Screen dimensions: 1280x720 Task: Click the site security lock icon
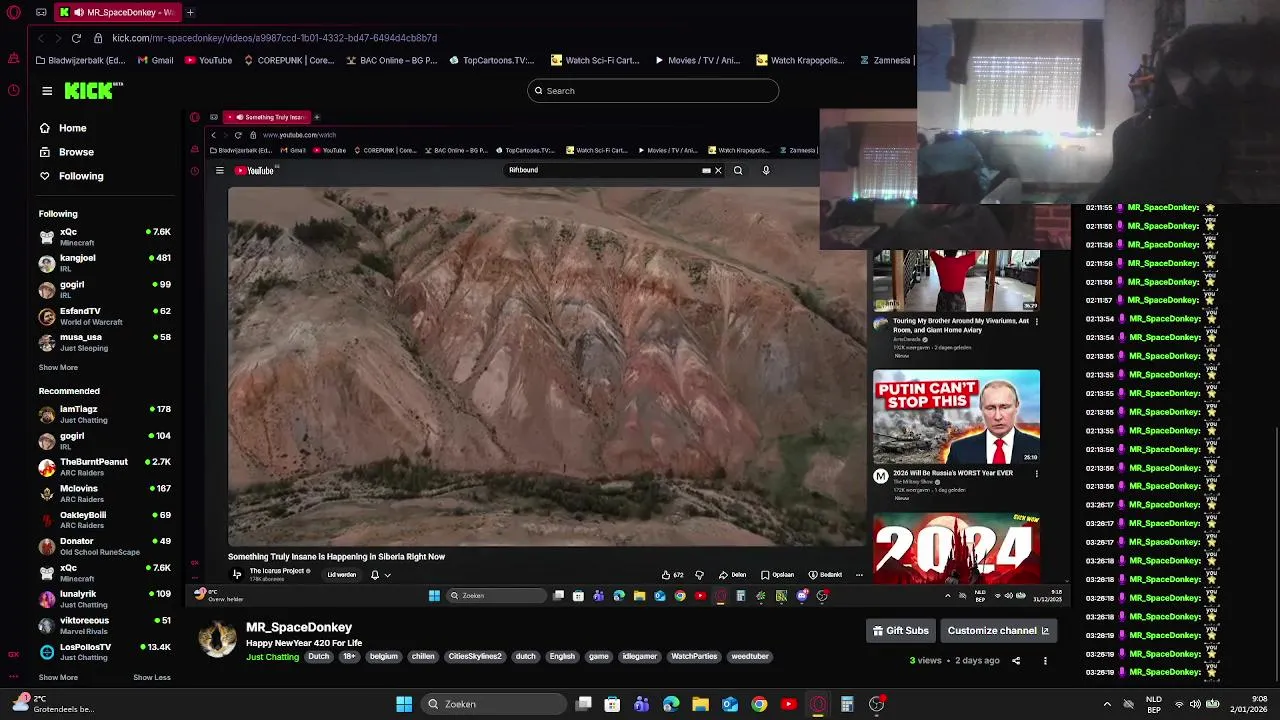tap(98, 38)
